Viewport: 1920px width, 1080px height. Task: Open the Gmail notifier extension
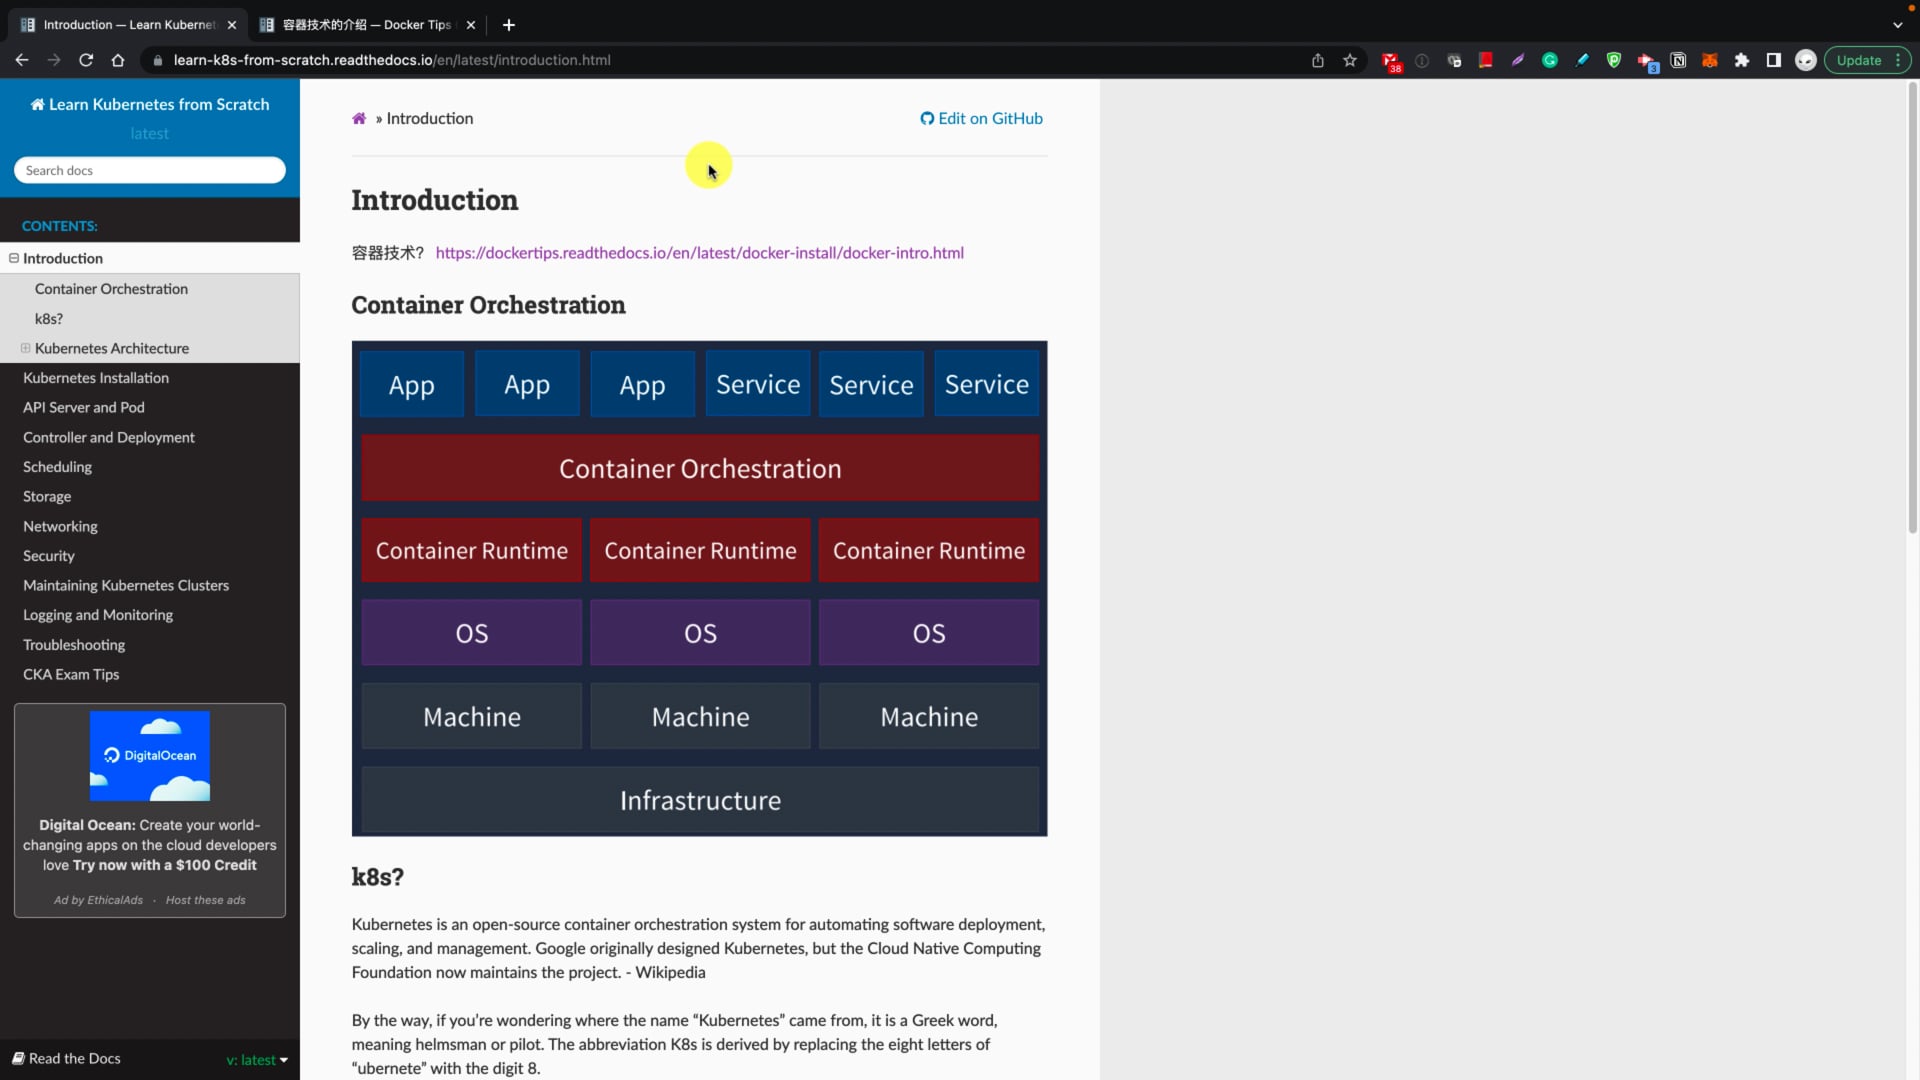click(x=1391, y=60)
